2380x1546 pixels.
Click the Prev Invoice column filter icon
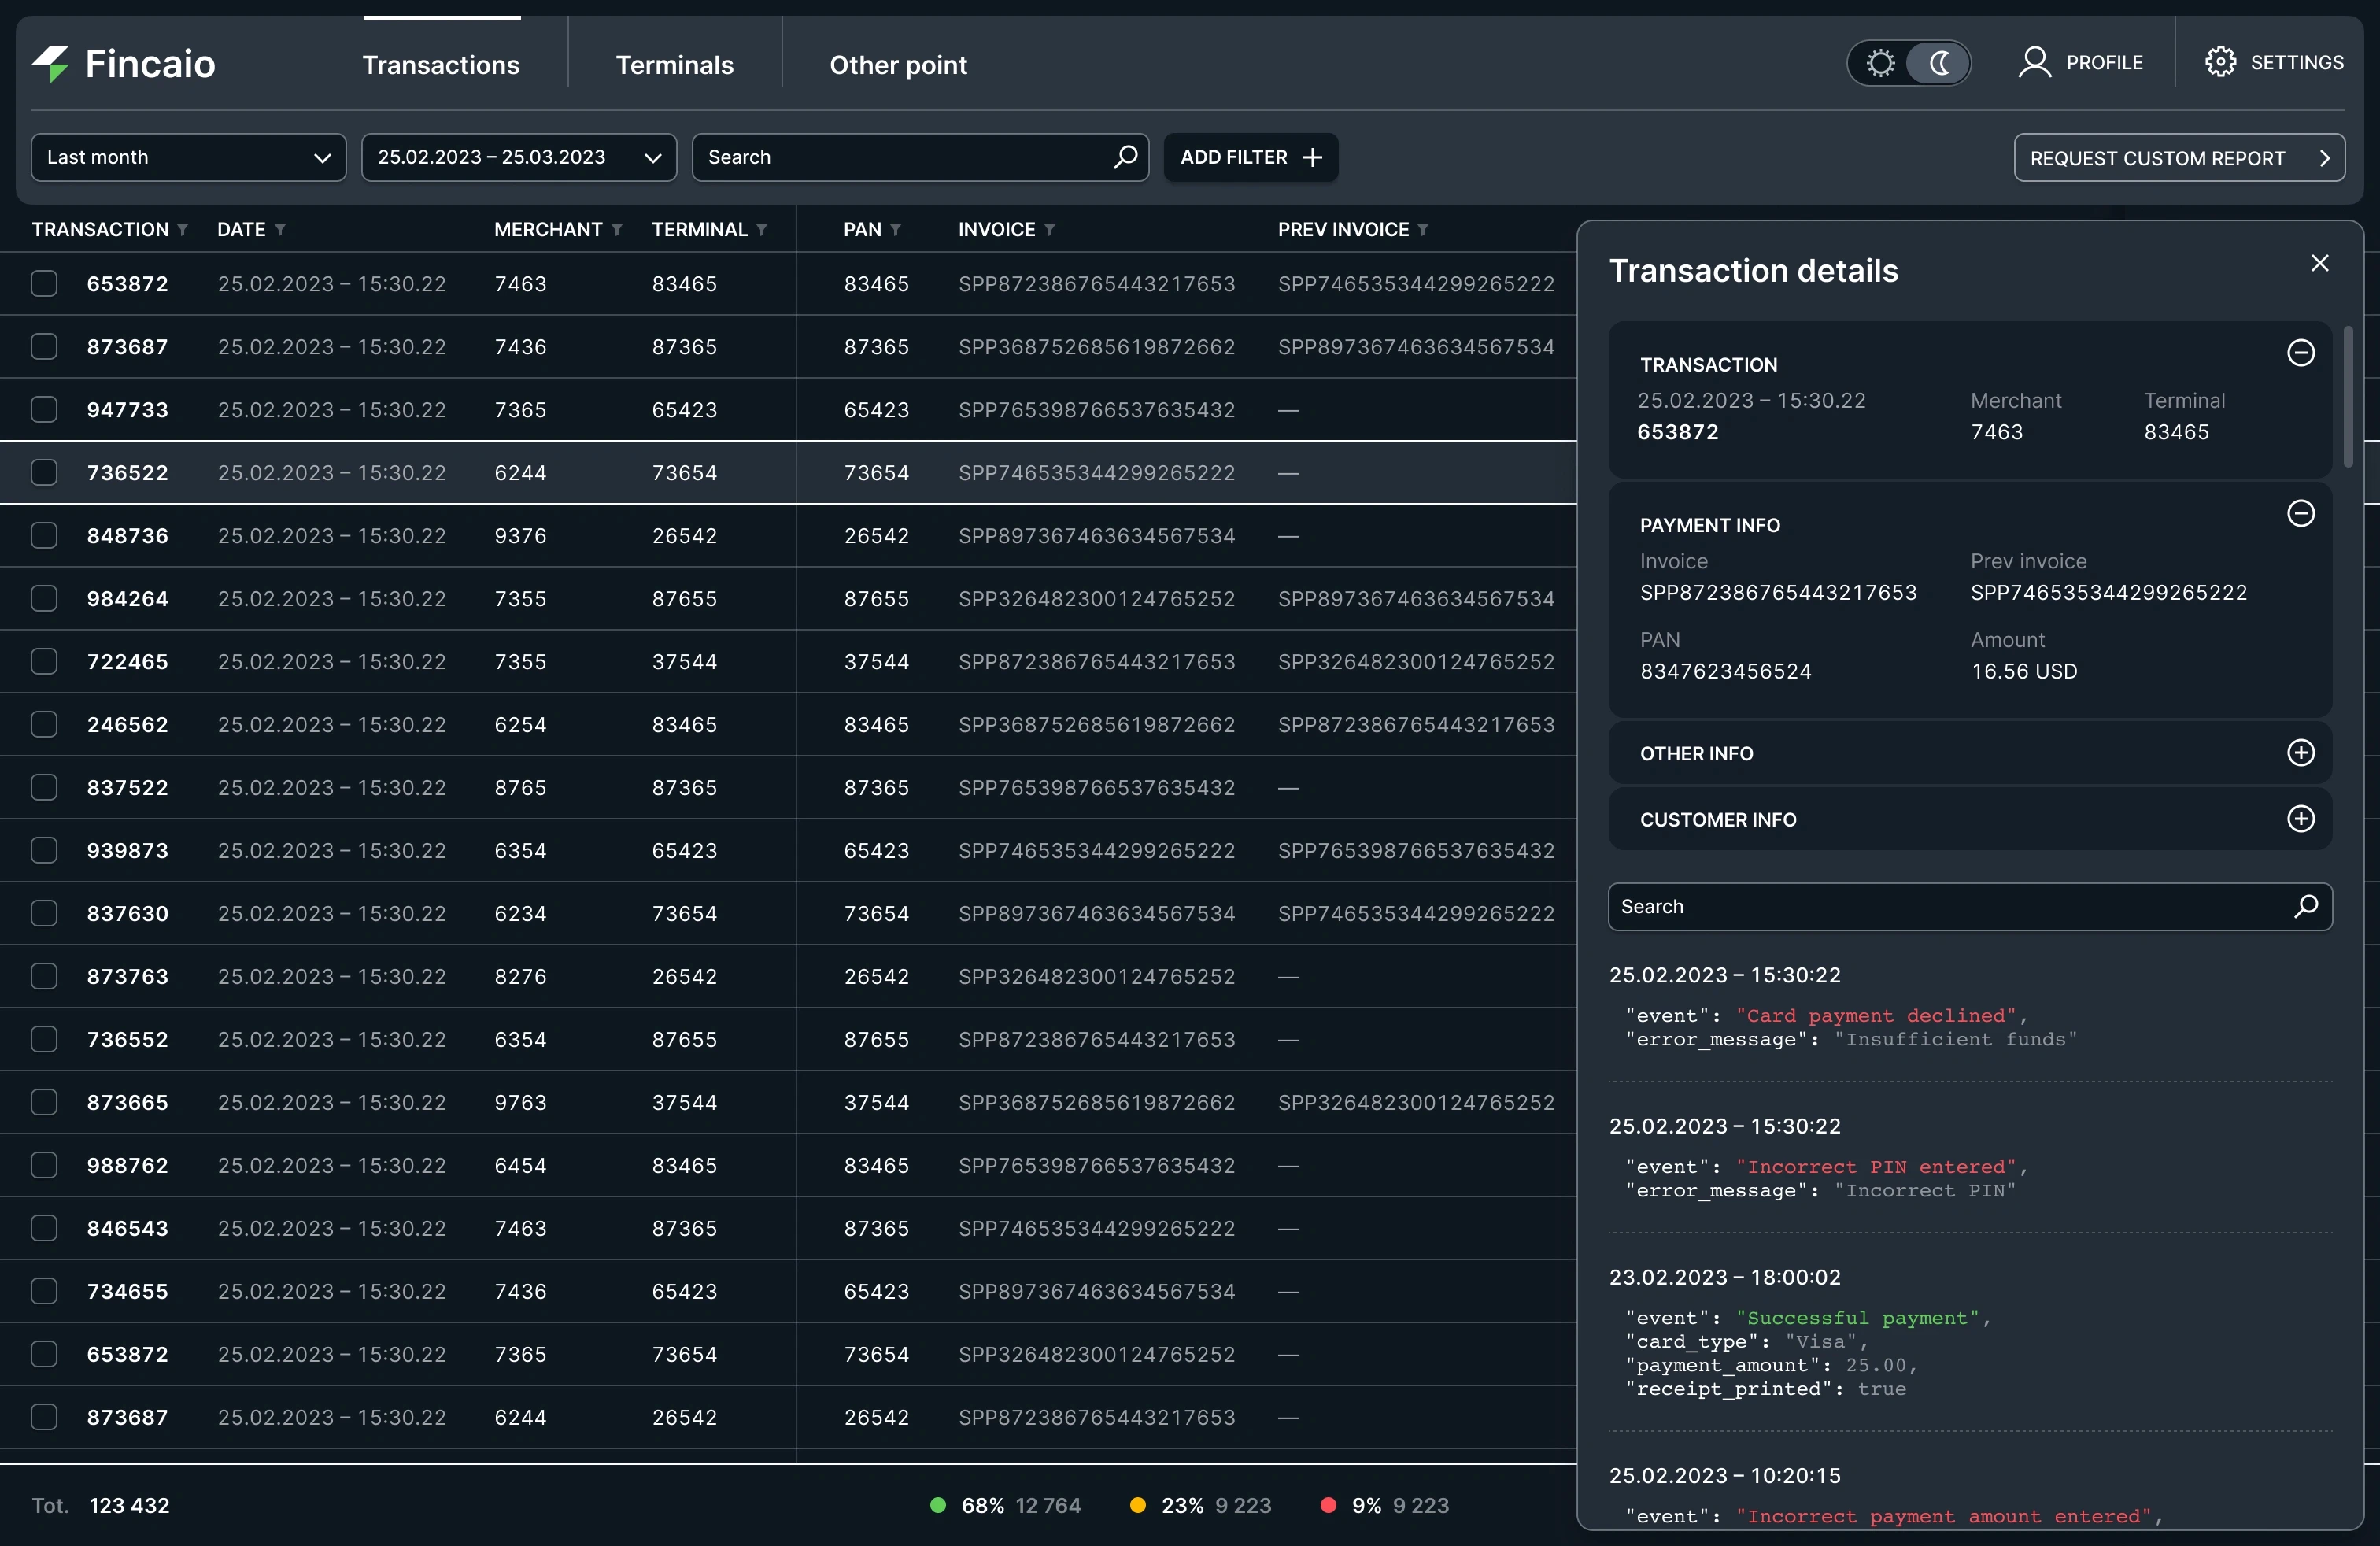1423,230
